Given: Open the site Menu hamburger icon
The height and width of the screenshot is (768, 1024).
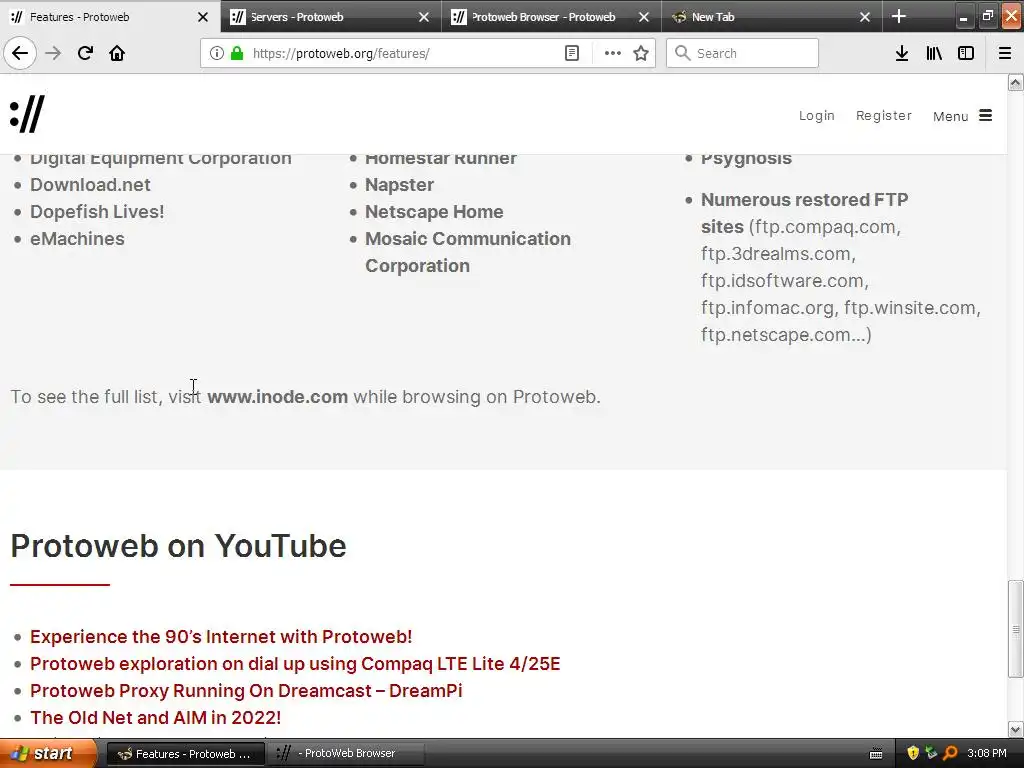Looking at the screenshot, I should 985,116.
